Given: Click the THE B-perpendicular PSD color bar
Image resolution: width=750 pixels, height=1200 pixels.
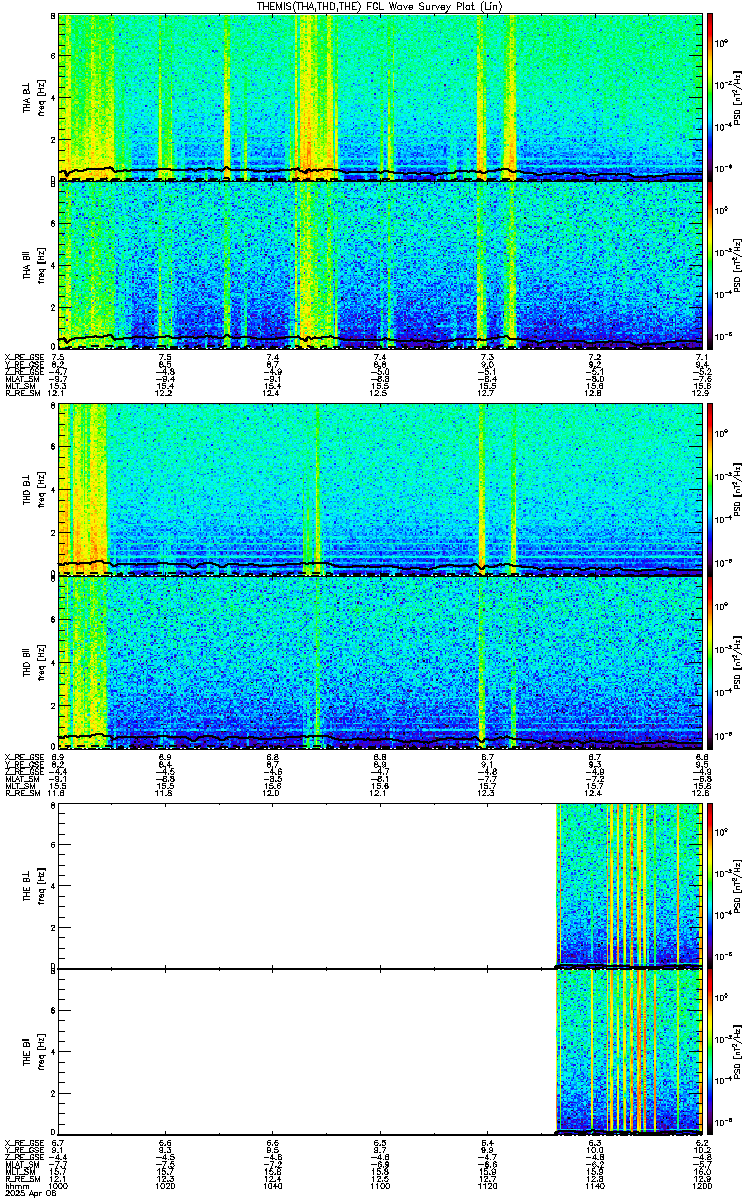Looking at the screenshot, I should tap(711, 885).
